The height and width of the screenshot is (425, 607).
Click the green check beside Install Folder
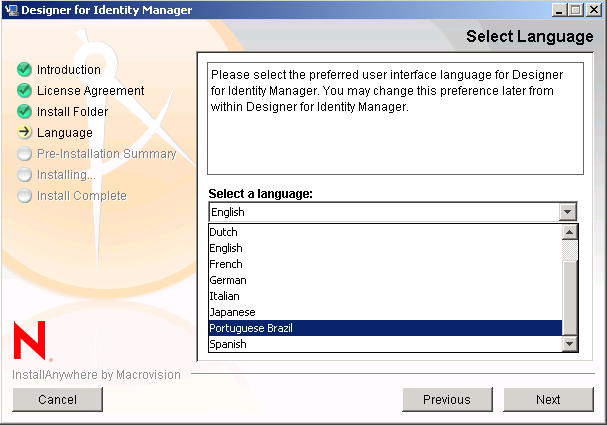tap(24, 111)
